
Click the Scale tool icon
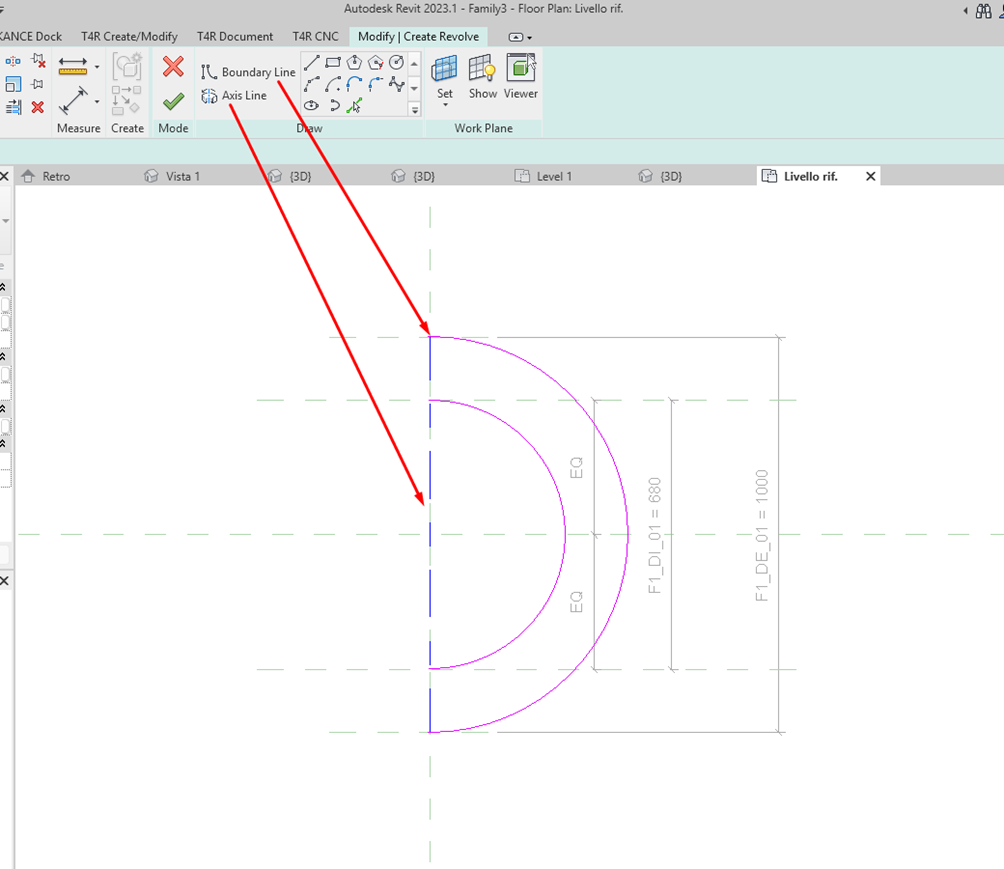click(x=13, y=84)
